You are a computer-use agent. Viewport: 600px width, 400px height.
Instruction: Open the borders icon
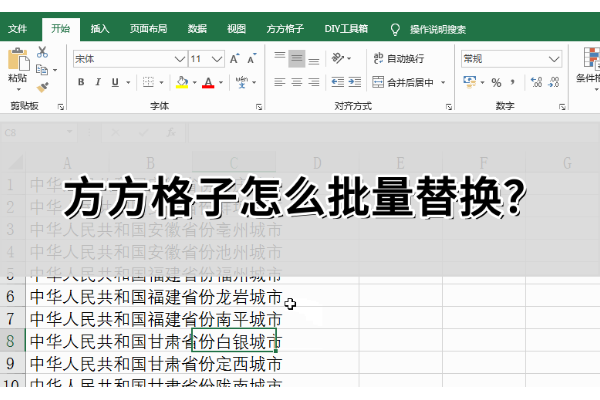tap(148, 82)
